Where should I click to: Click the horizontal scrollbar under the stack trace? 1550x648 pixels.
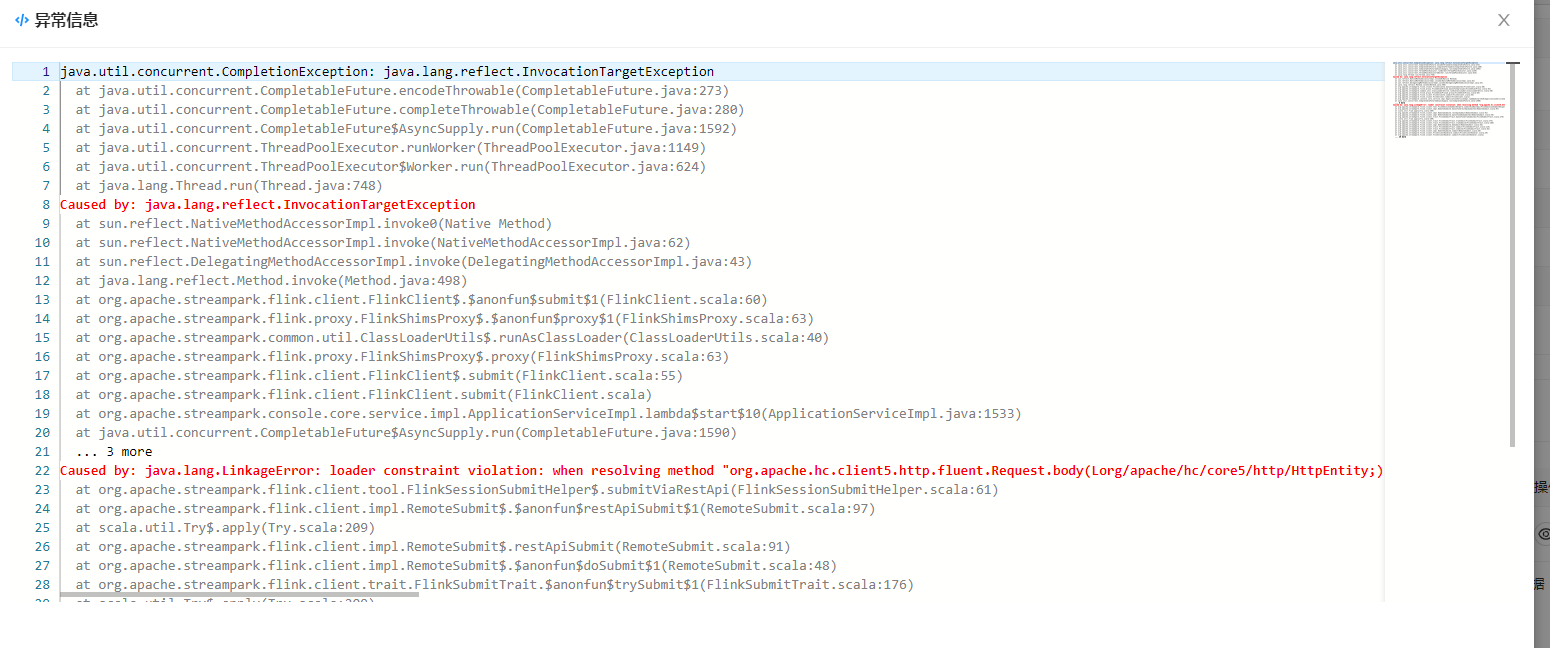(239, 594)
